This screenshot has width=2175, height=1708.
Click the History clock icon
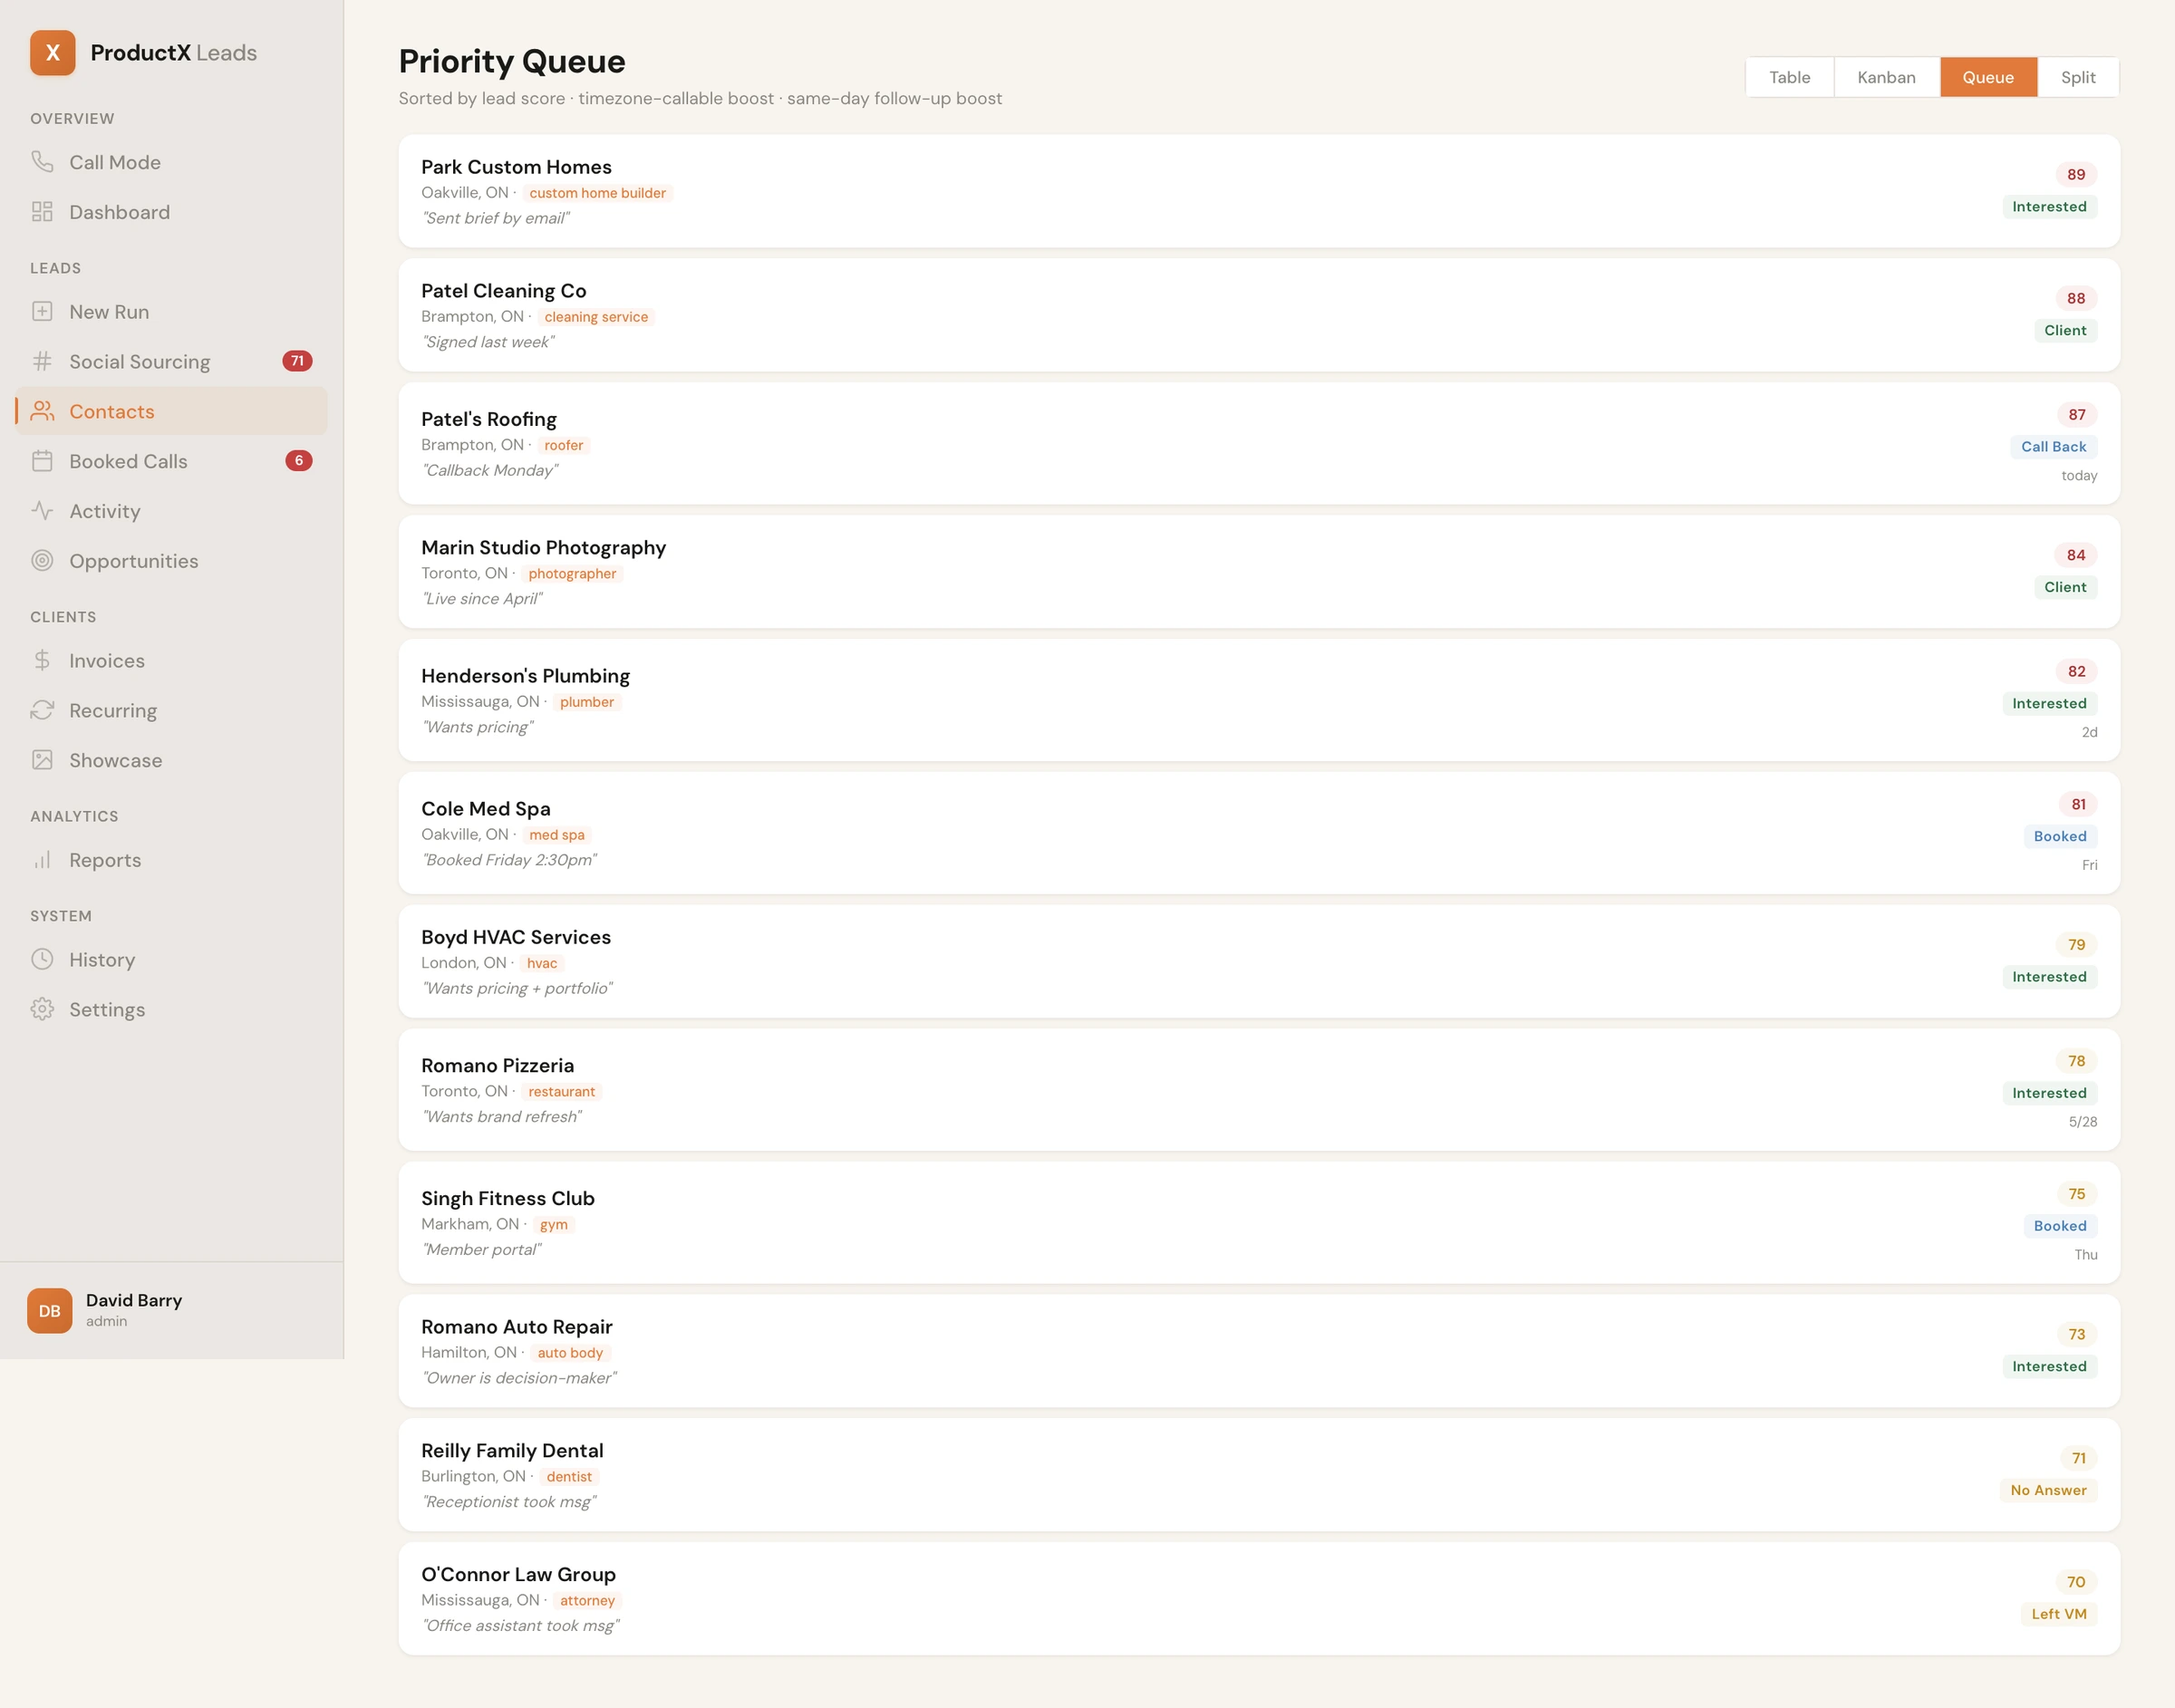pos(42,959)
